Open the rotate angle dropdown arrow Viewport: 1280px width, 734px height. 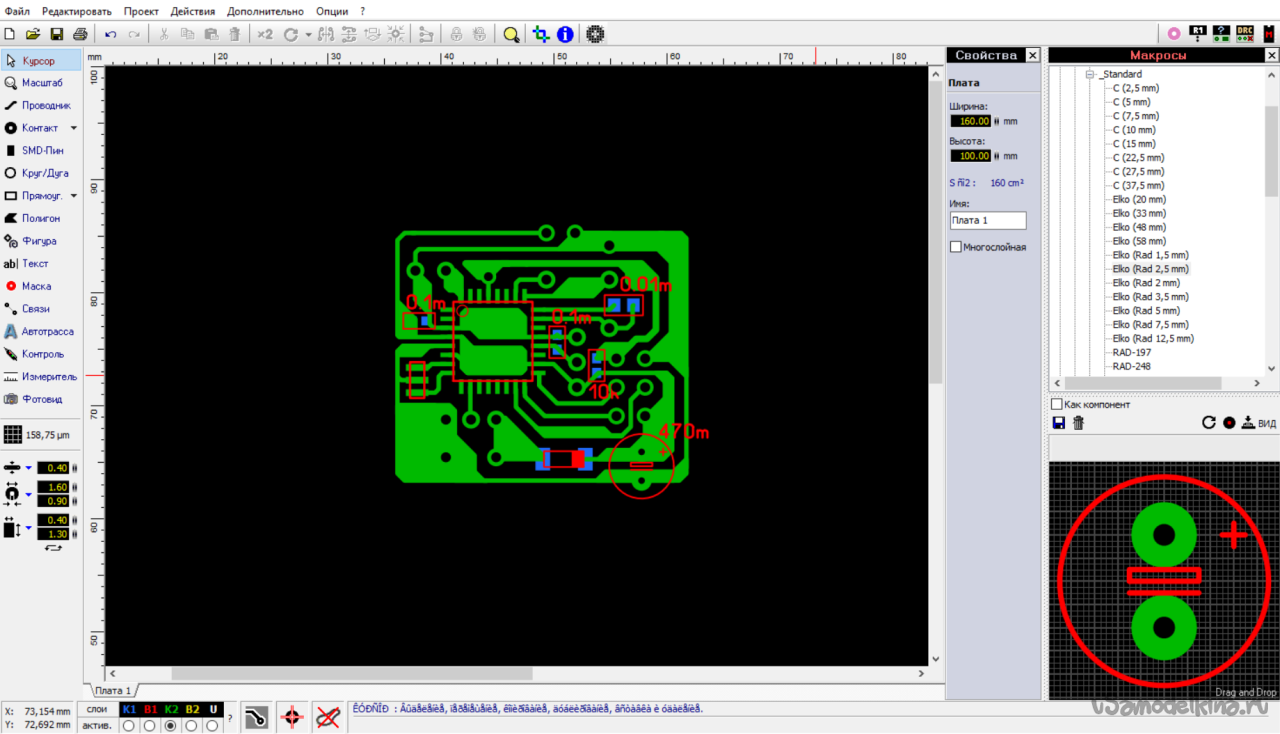(x=308, y=34)
